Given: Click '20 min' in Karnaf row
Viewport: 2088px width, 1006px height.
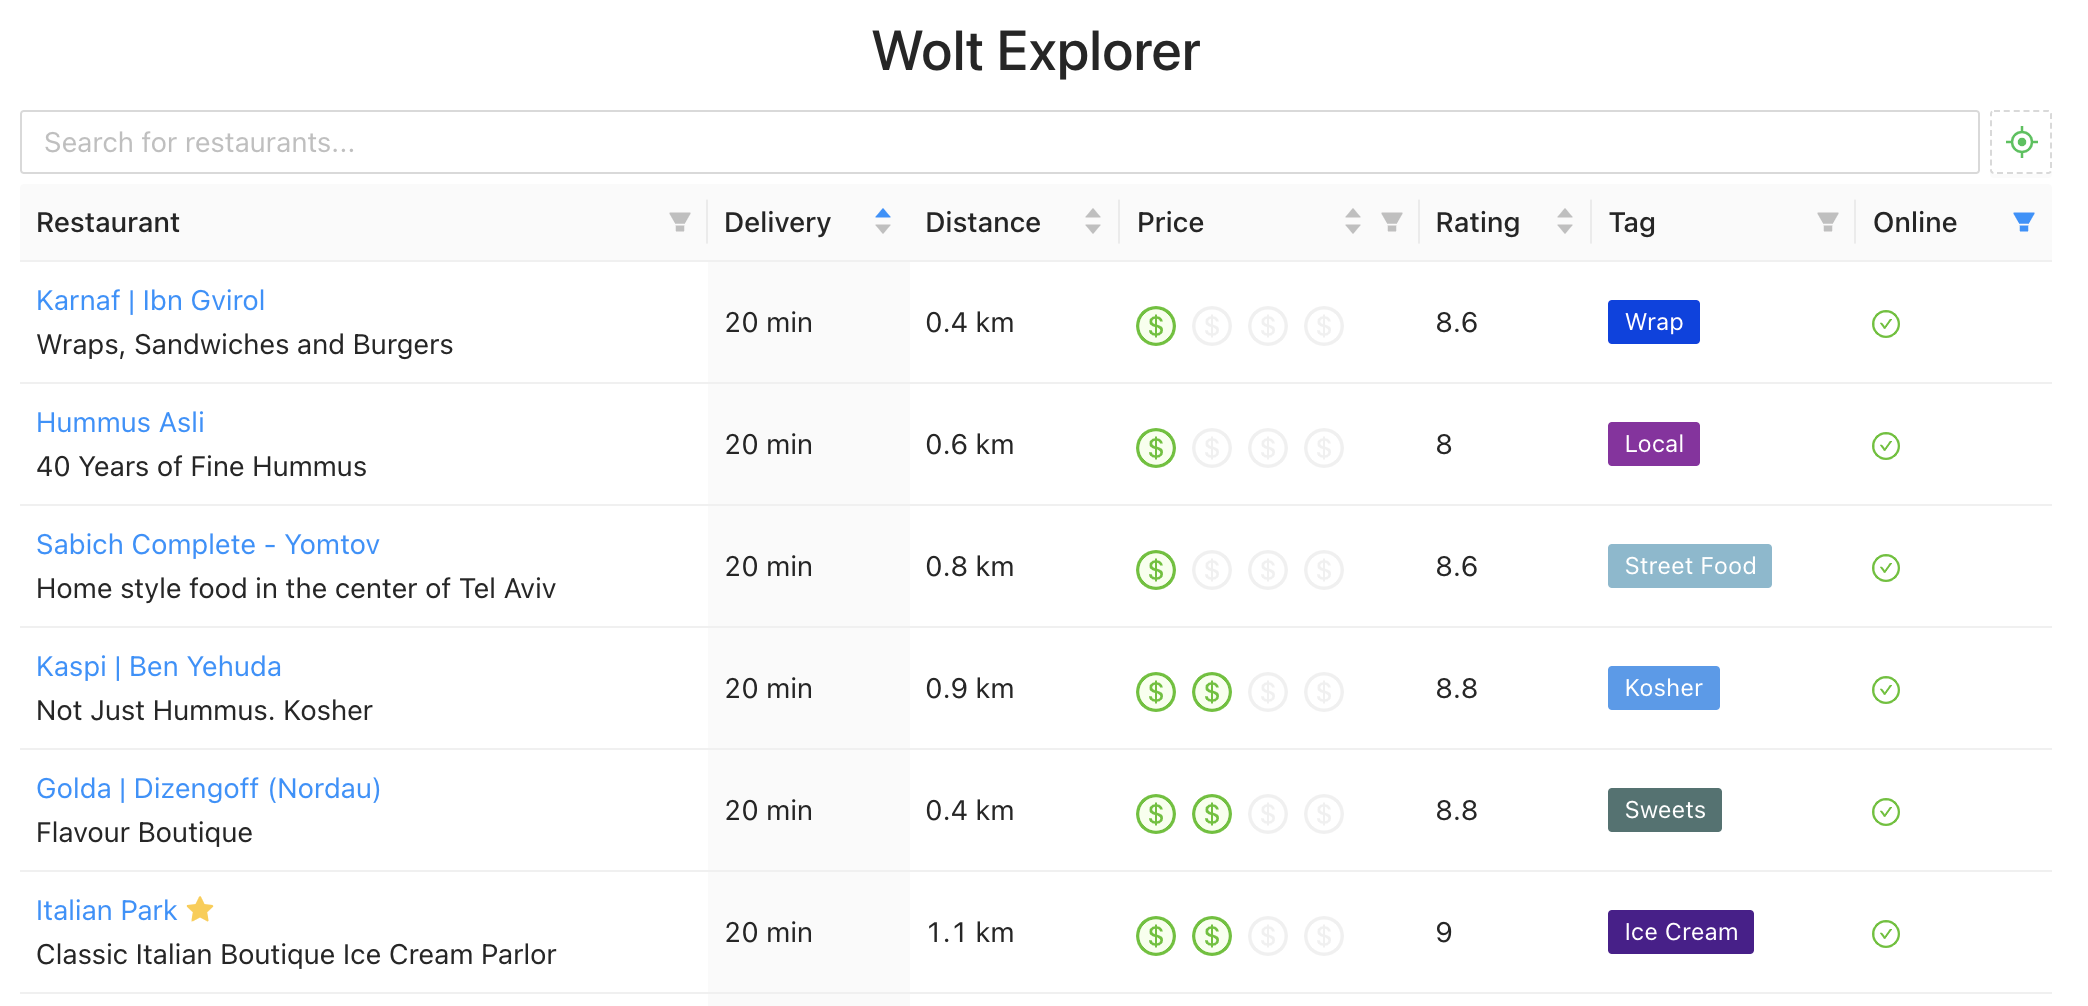Looking at the screenshot, I should coord(768,322).
